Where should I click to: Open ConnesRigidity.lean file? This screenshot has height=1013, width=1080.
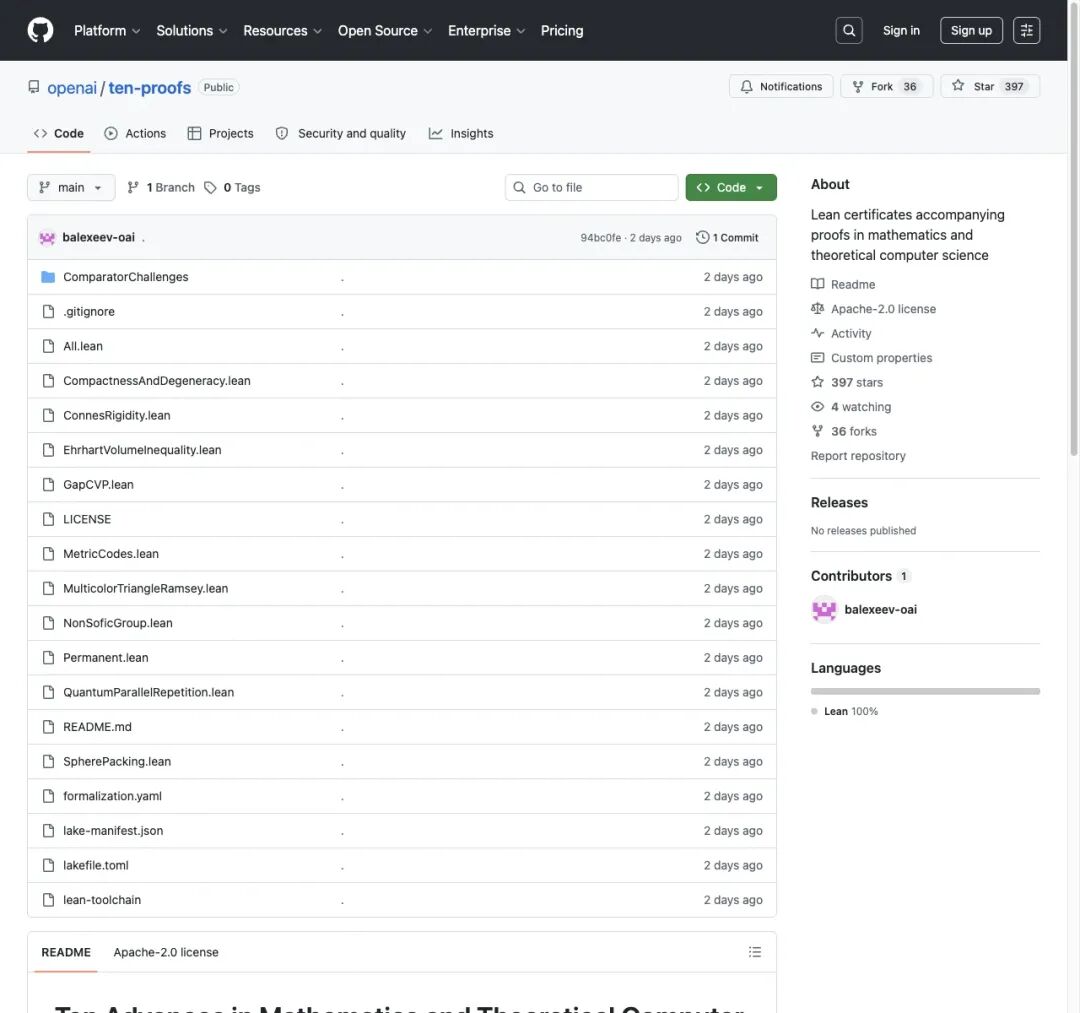pyautogui.click(x=116, y=415)
